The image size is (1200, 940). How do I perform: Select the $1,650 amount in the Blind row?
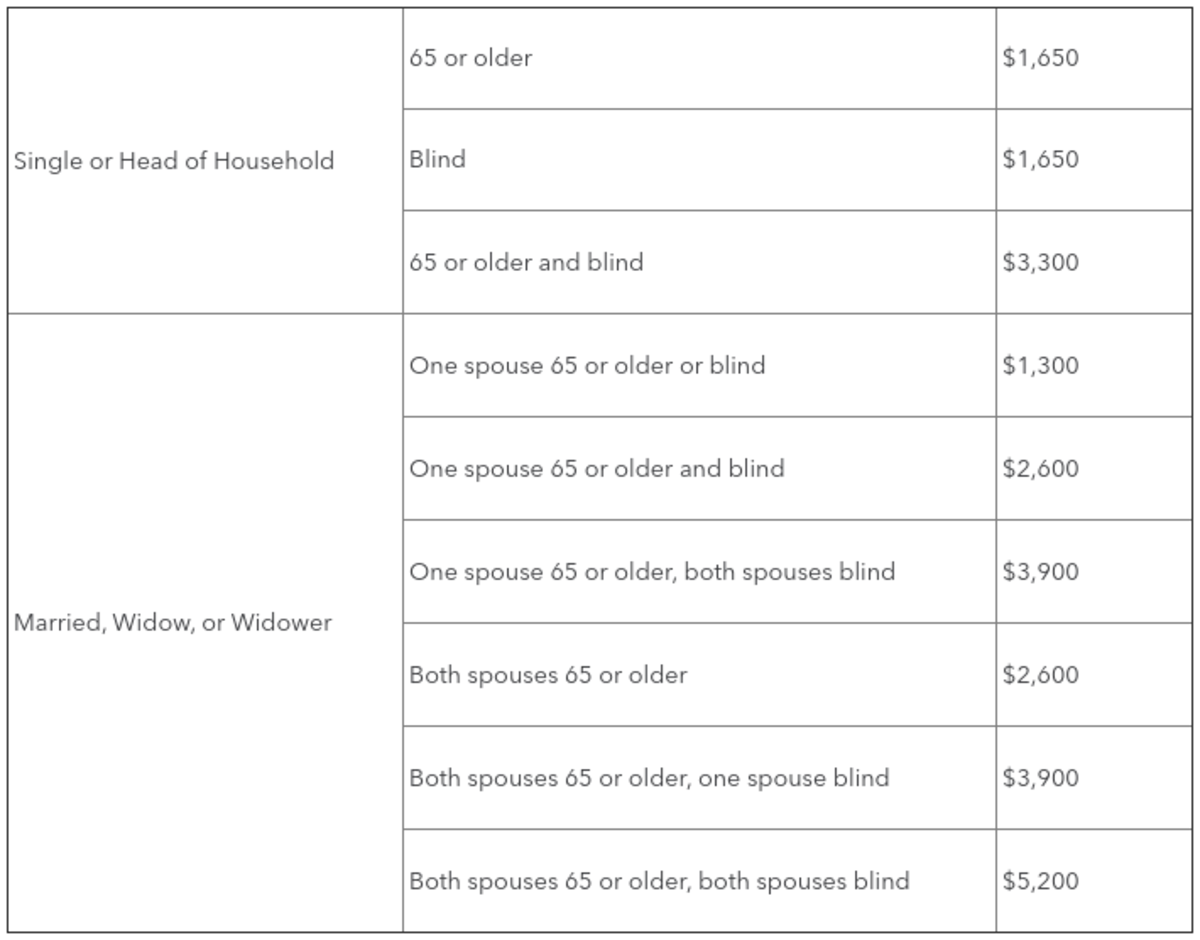pyautogui.click(x=1041, y=159)
